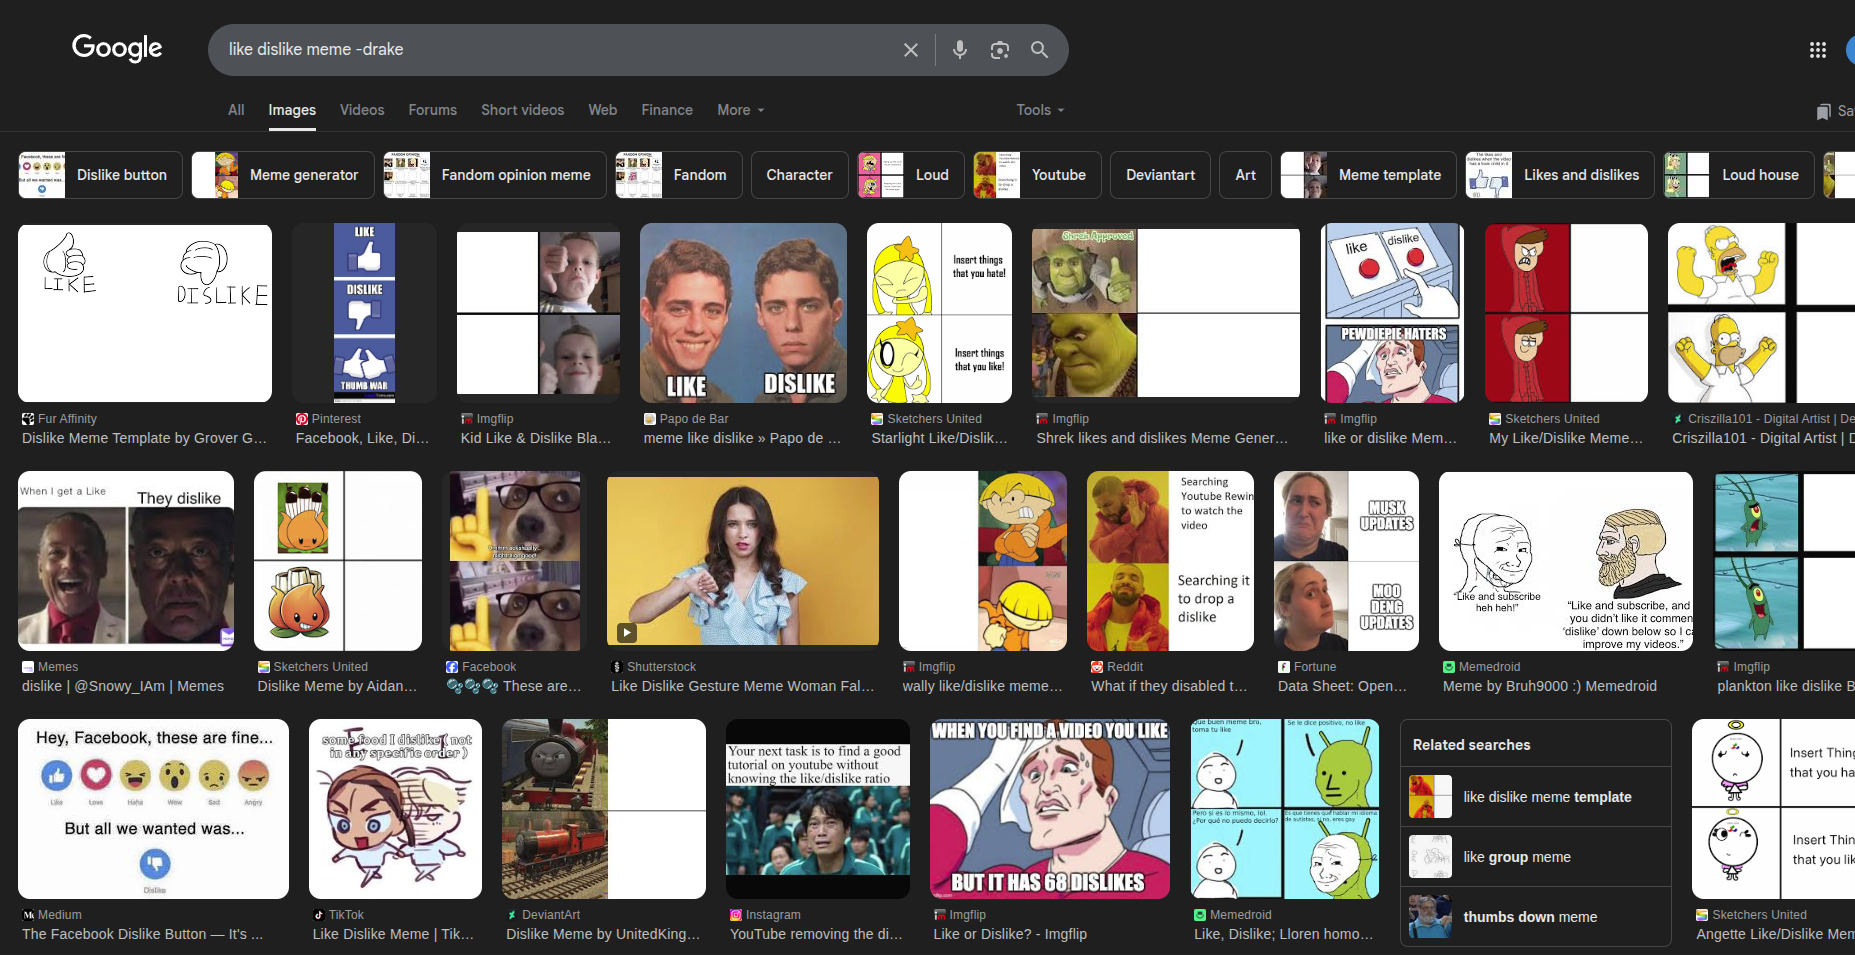Open related search like group meme
Screen dimensions: 1855x955
1536,857
